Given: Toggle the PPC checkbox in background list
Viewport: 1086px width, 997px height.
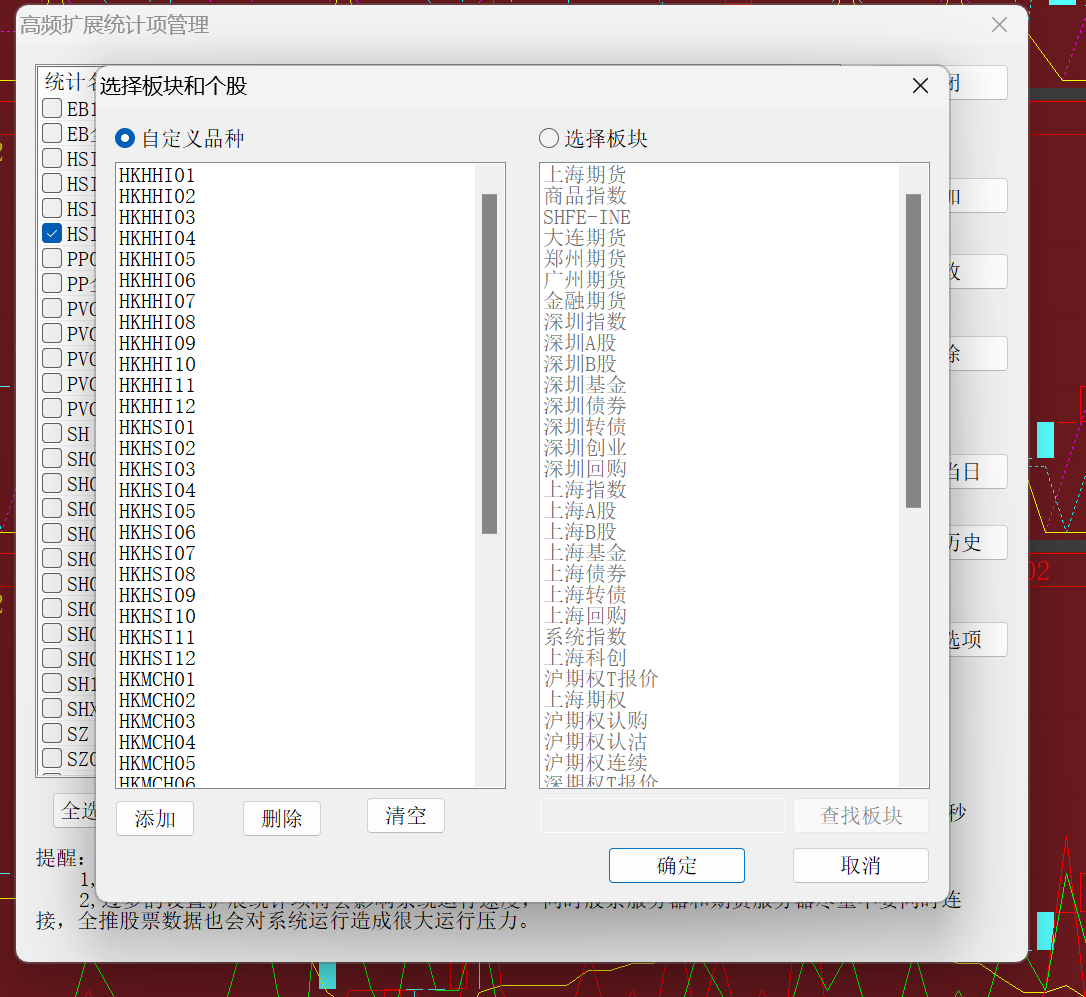Looking at the screenshot, I should coord(52,258).
